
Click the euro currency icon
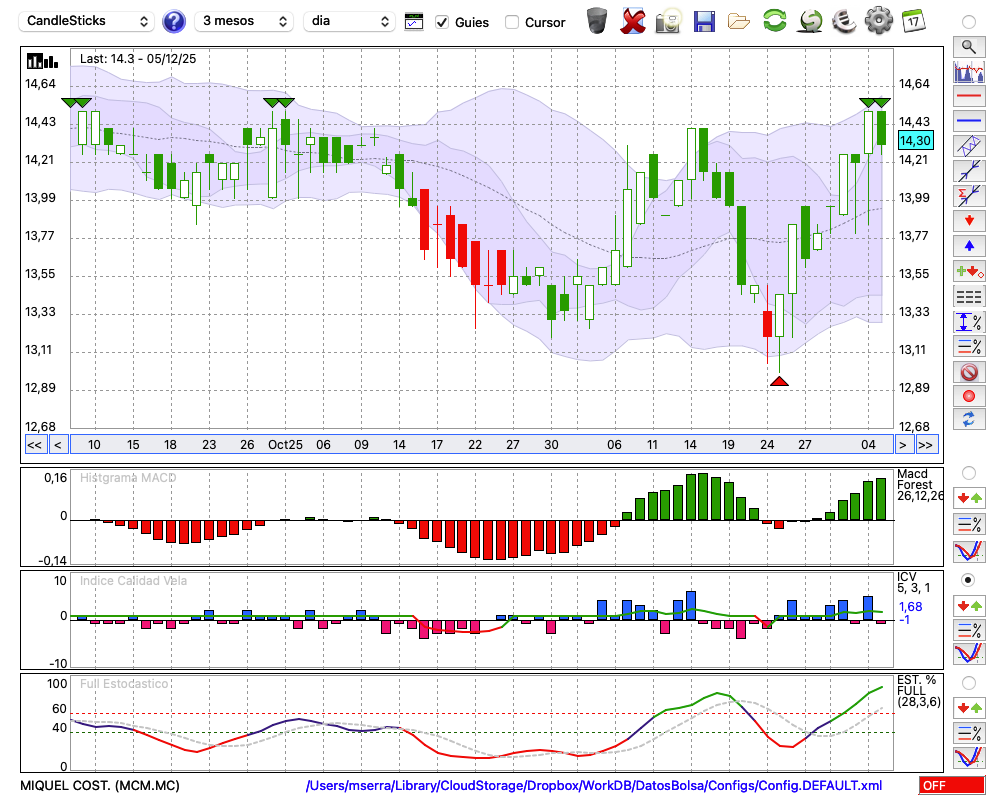pyautogui.click(x=844, y=21)
